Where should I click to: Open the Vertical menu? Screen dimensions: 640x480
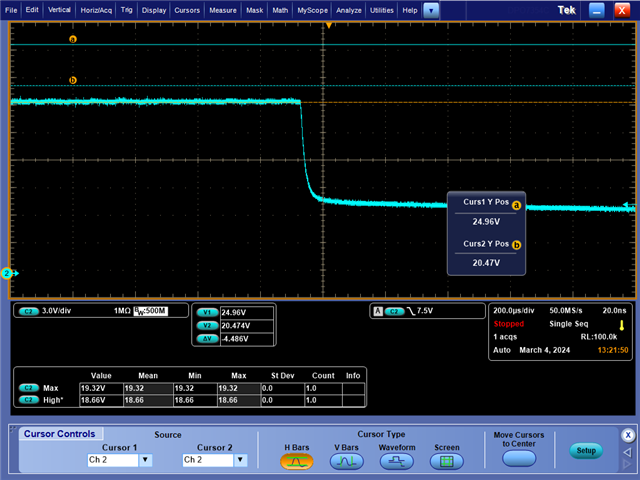[59, 10]
